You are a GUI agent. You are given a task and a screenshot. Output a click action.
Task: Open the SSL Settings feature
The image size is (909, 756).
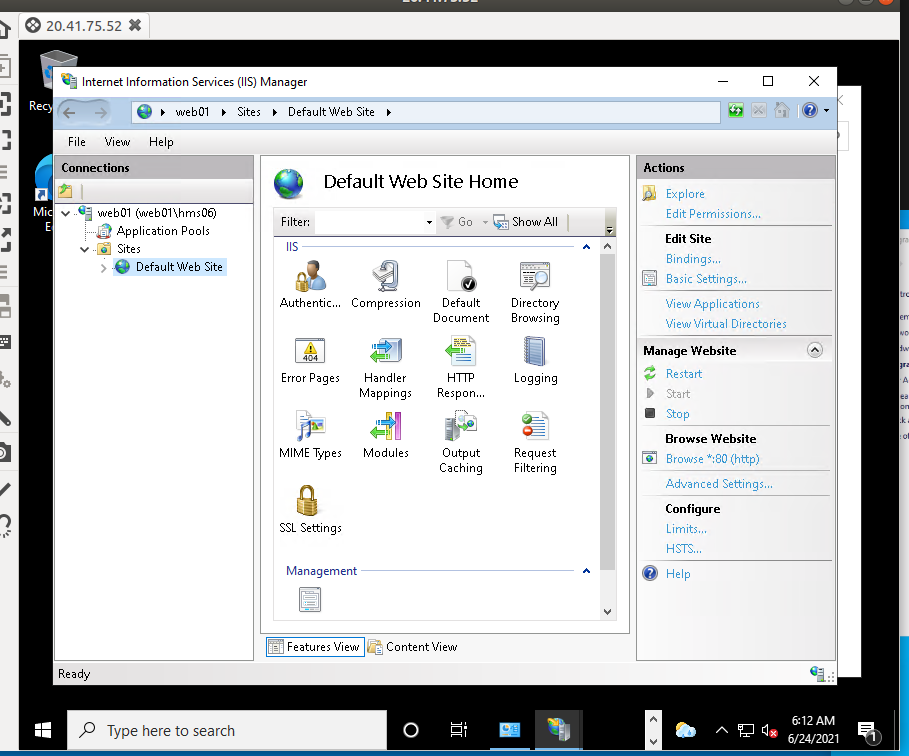tap(310, 509)
